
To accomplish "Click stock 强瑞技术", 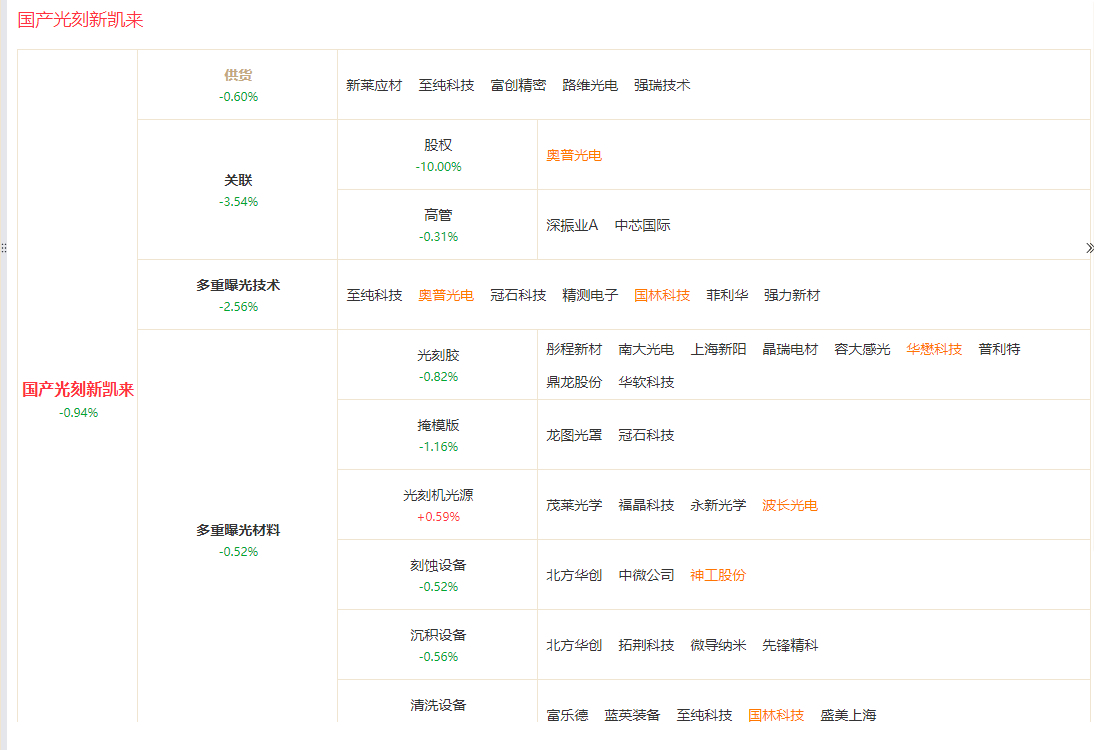I will click(x=662, y=85).
